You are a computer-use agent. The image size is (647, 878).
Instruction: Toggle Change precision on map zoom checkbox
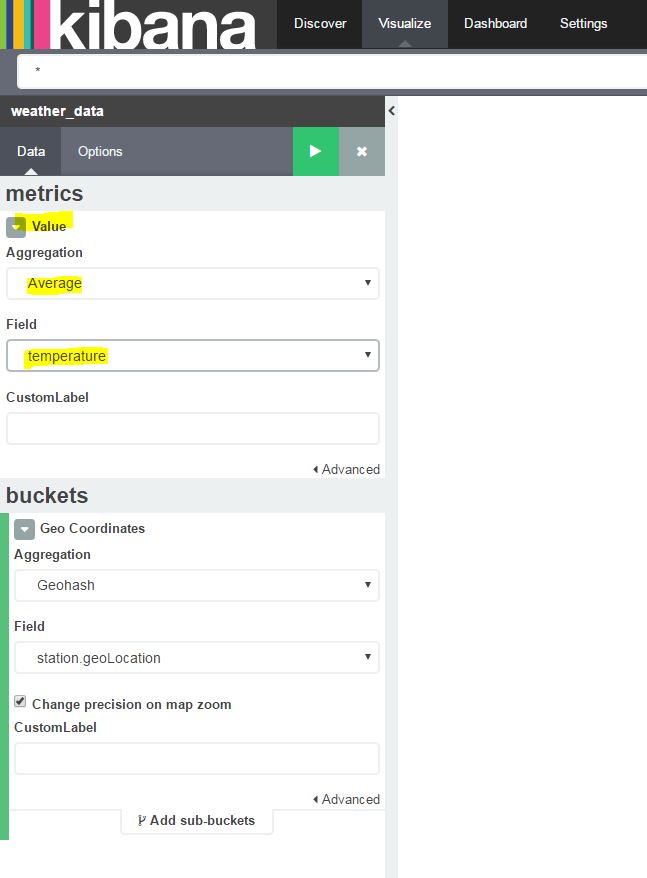[x=20, y=702]
